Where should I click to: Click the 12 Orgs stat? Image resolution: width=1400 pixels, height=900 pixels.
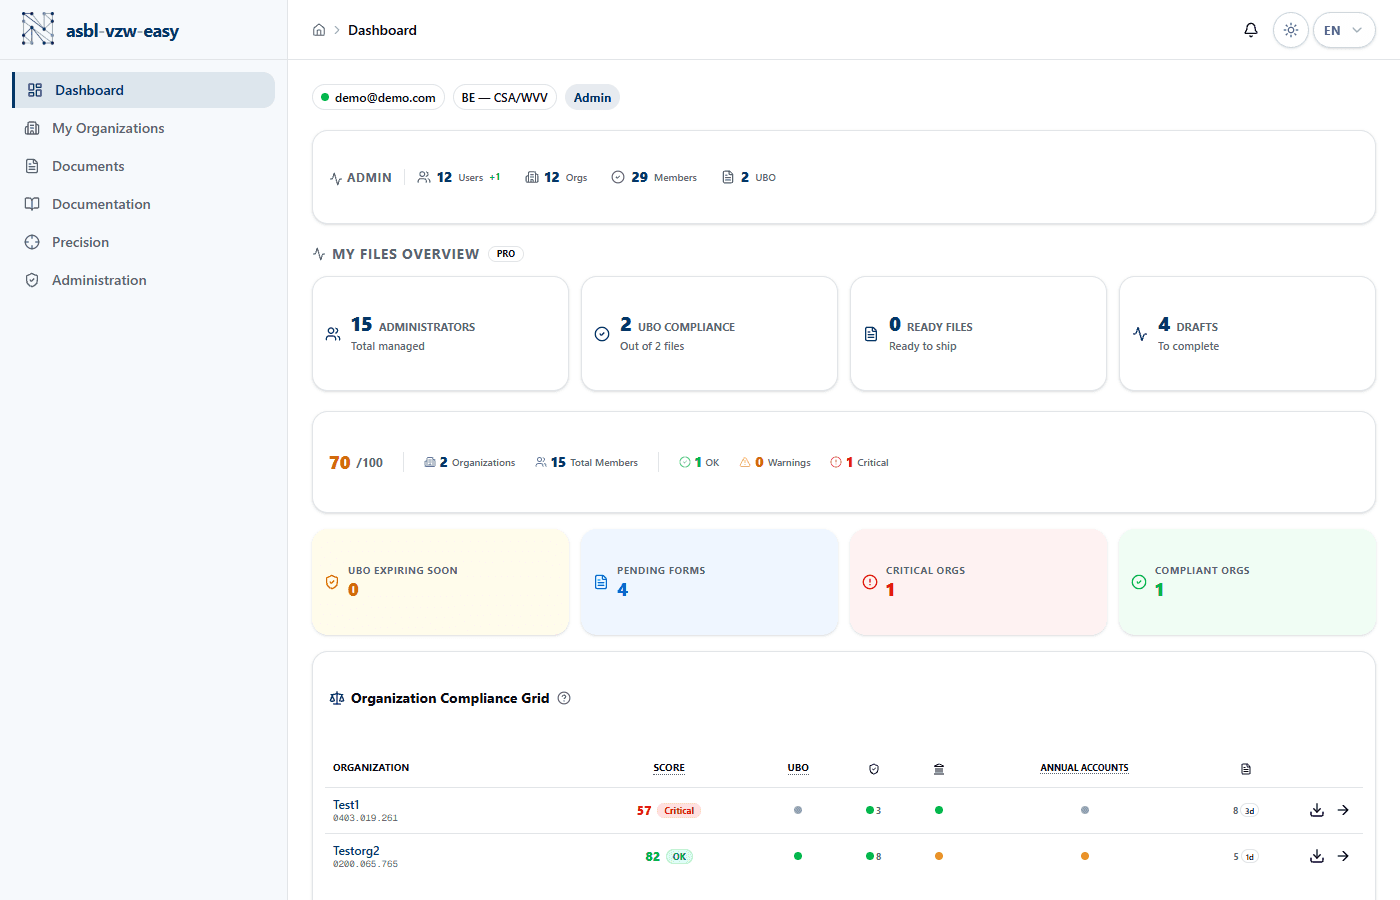(x=556, y=177)
